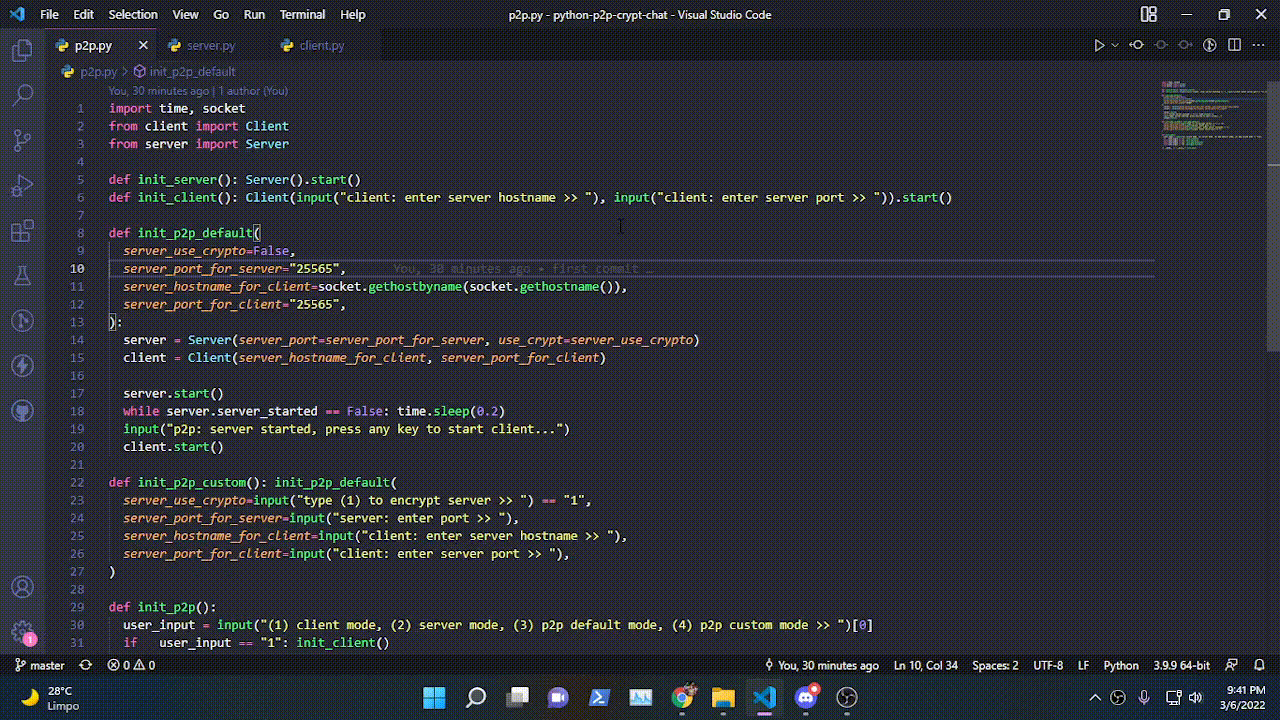
Task: Open Windows taskbar Search
Action: pyautogui.click(x=476, y=697)
